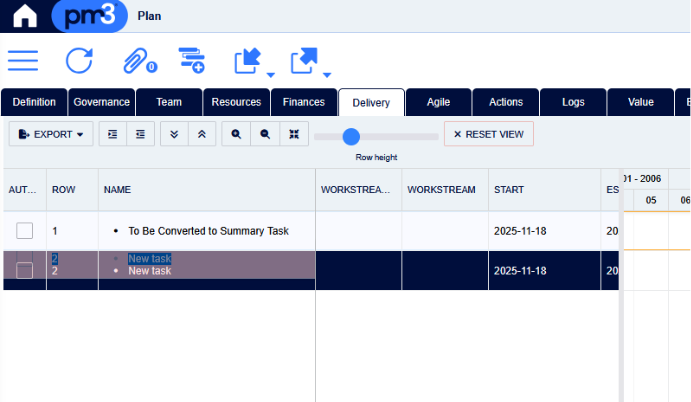
Task: Toggle the checkbox on the New task row
Action: [x=25, y=270]
